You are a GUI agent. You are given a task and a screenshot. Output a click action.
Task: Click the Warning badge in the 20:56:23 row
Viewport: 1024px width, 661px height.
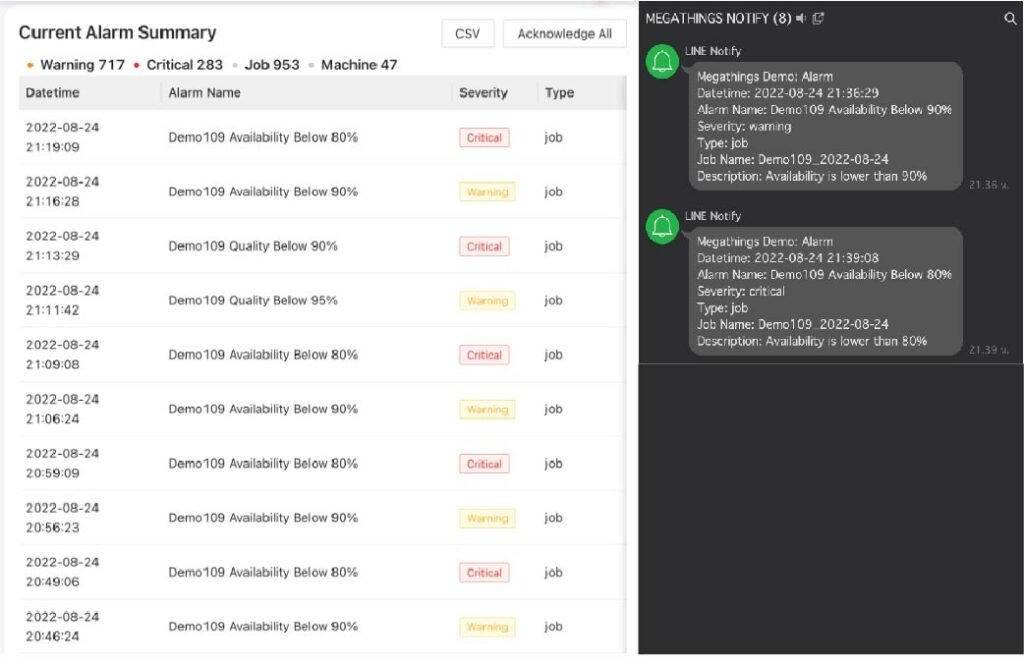(487, 518)
